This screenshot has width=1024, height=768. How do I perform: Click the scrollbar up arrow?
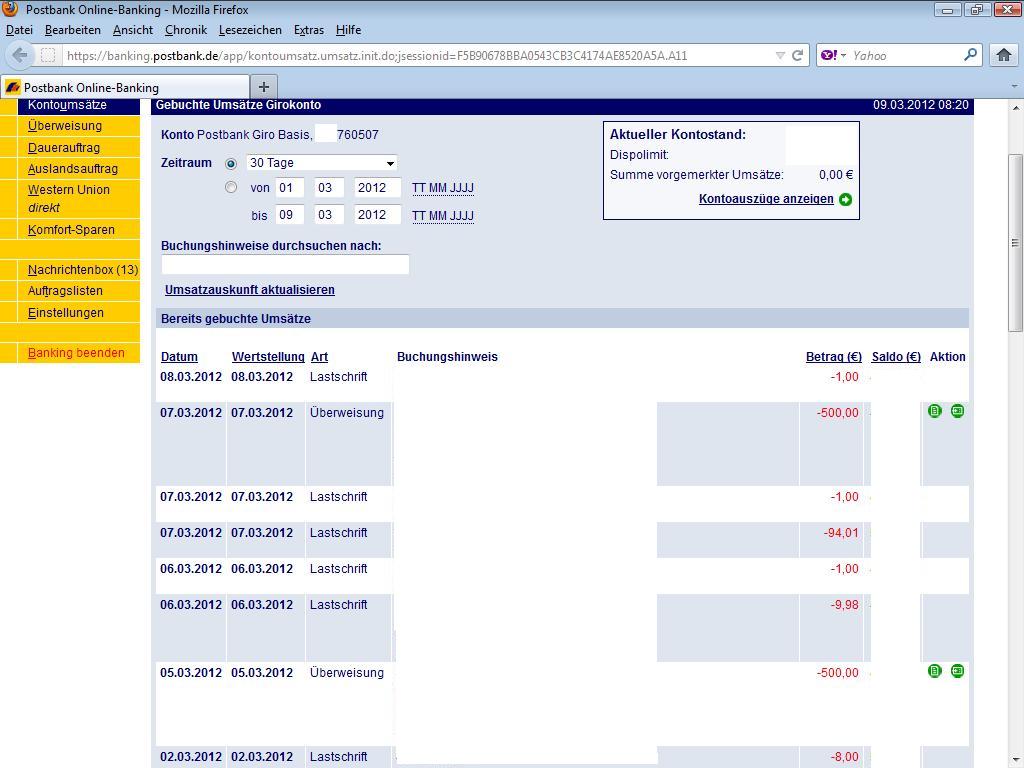[1014, 107]
